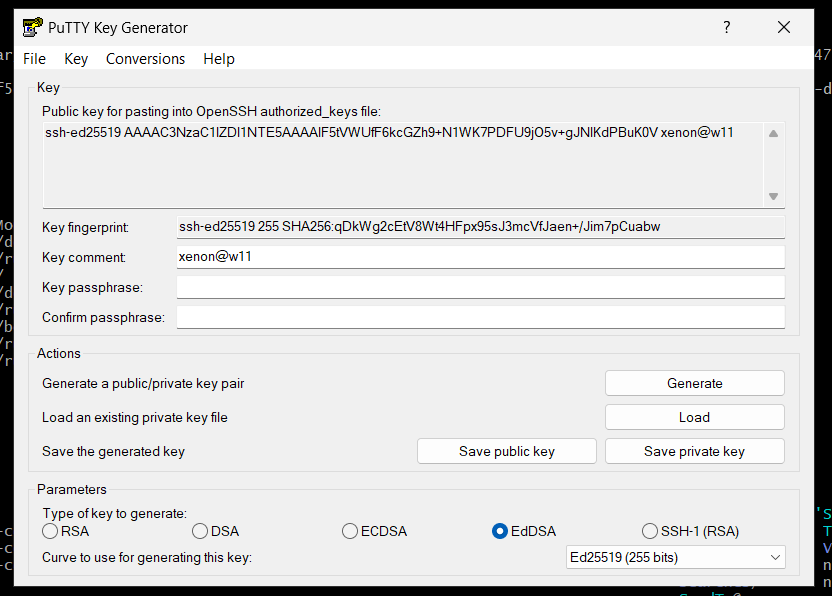Close the PuTTY Key Generator window
Screen dimensions: 832x596
tap(784, 28)
